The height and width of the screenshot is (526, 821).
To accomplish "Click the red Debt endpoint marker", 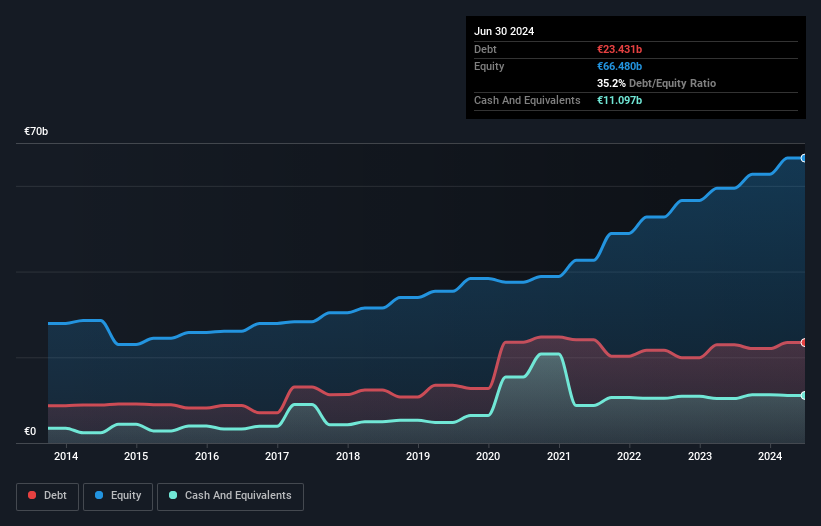I will tap(804, 343).
